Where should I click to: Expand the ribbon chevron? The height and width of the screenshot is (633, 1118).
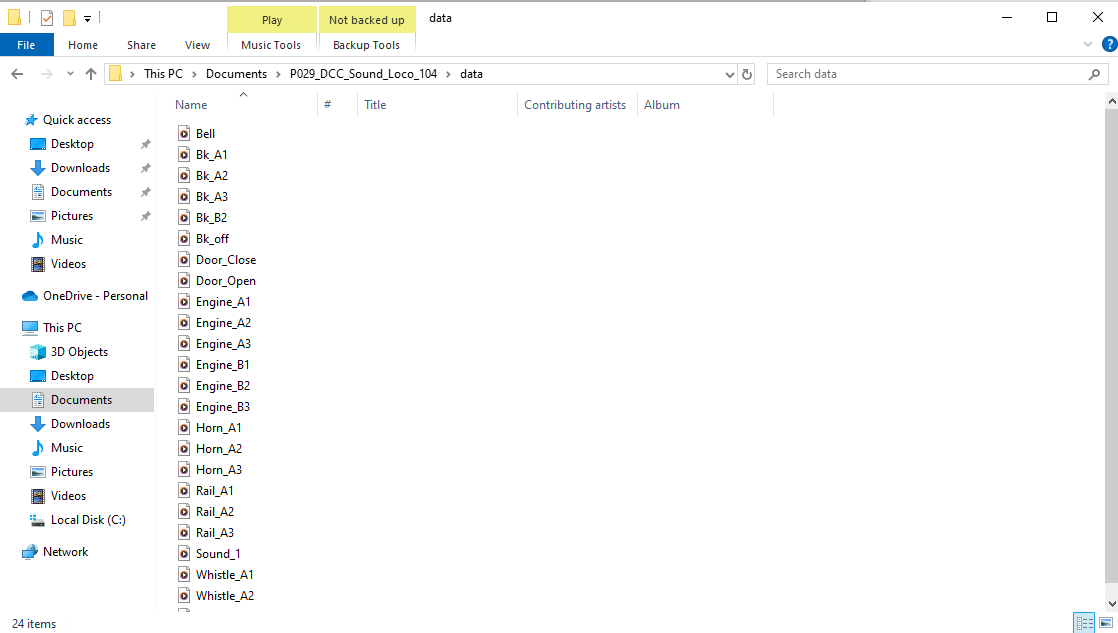point(1088,44)
